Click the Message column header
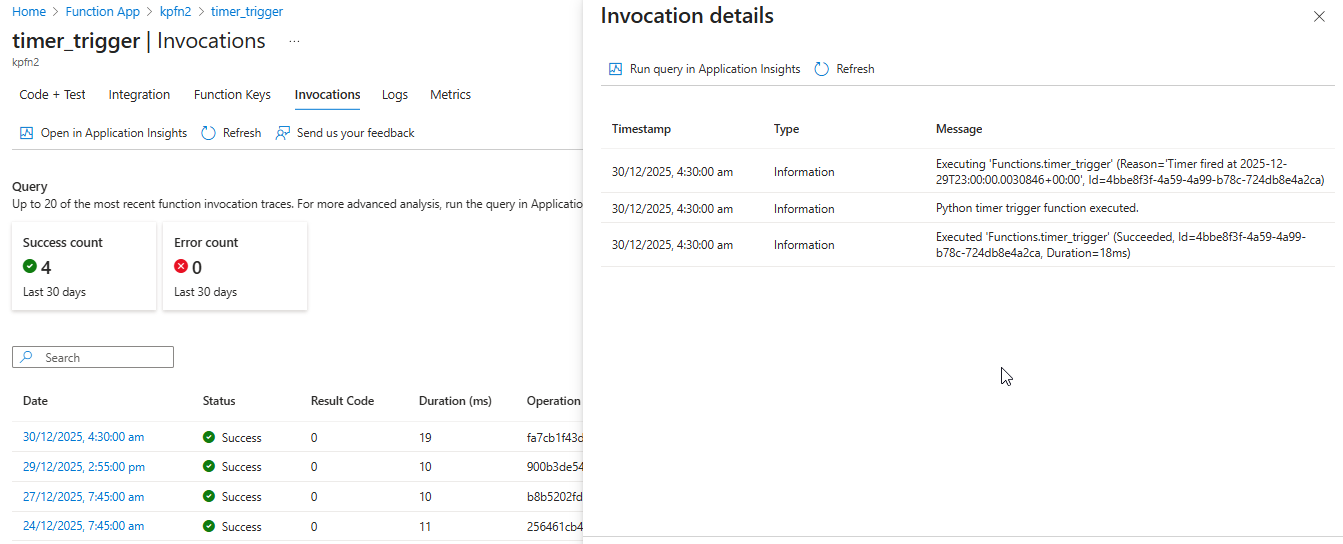This screenshot has width=1343, height=544. pos(959,129)
